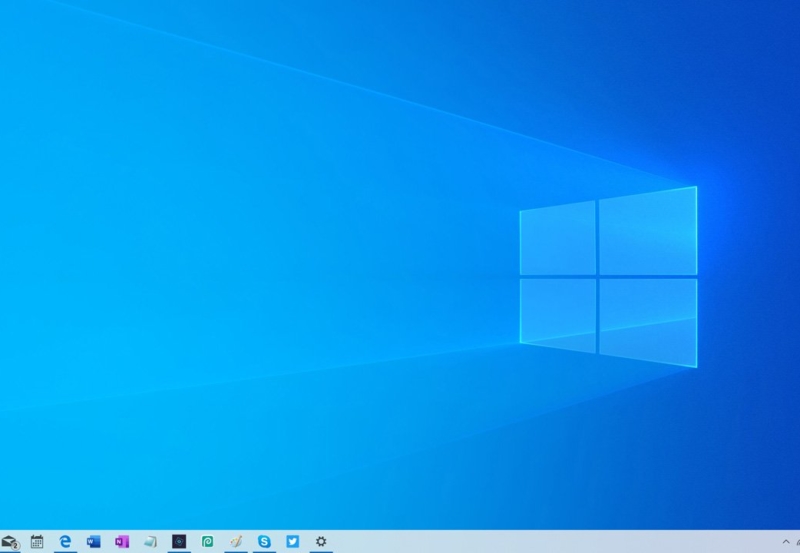Viewport: 800px width, 553px height.
Task: Open the Mail app in the taskbar
Action: point(10,542)
